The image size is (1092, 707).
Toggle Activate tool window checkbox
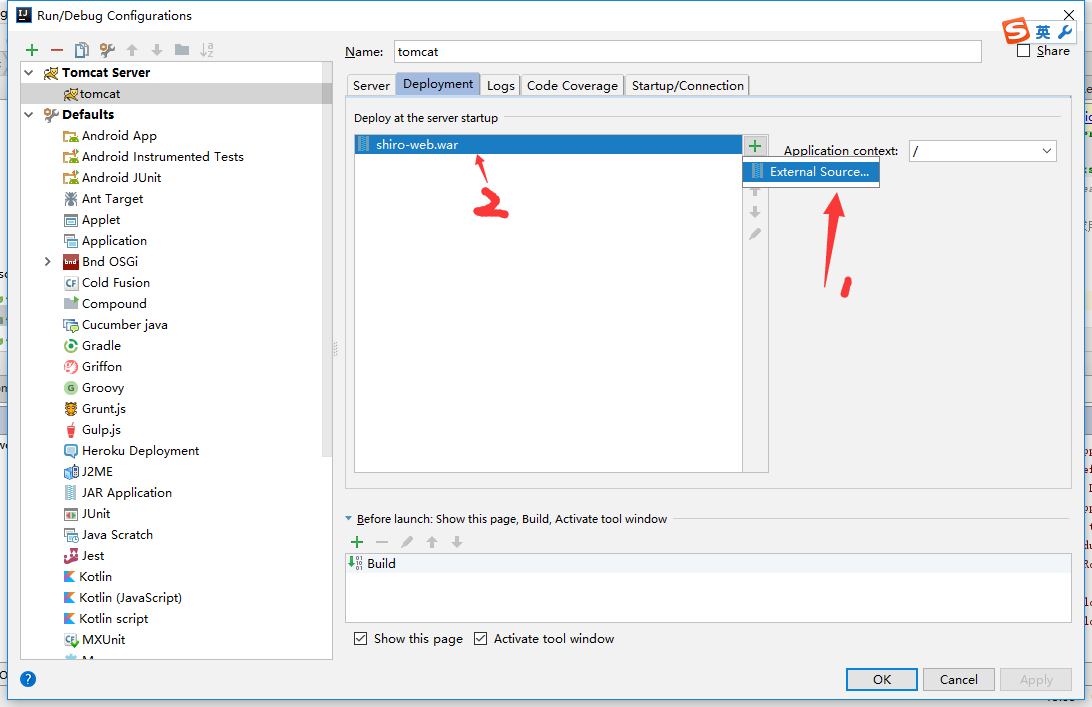(x=480, y=639)
